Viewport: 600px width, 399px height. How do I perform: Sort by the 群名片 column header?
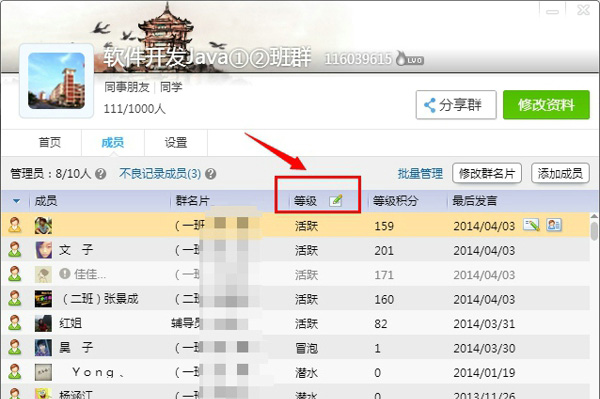coord(192,200)
